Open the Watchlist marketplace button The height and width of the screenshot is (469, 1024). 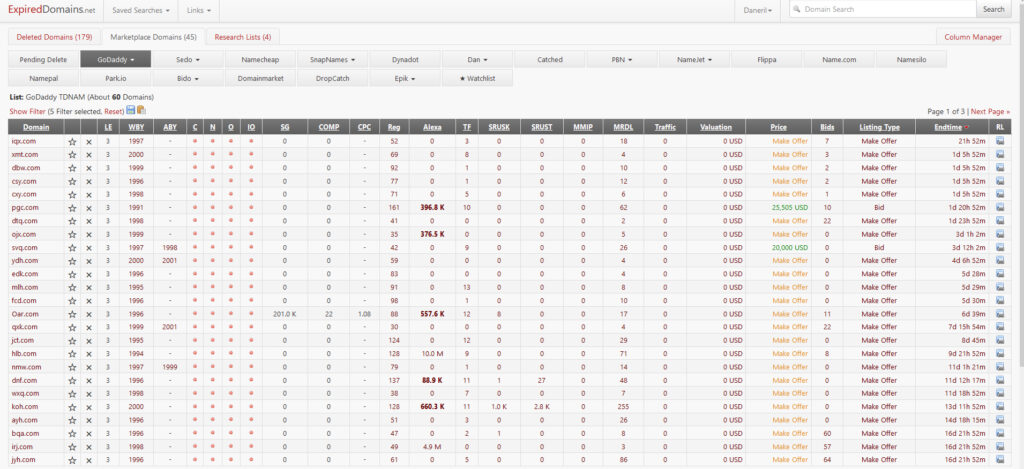pyautogui.click(x=477, y=78)
